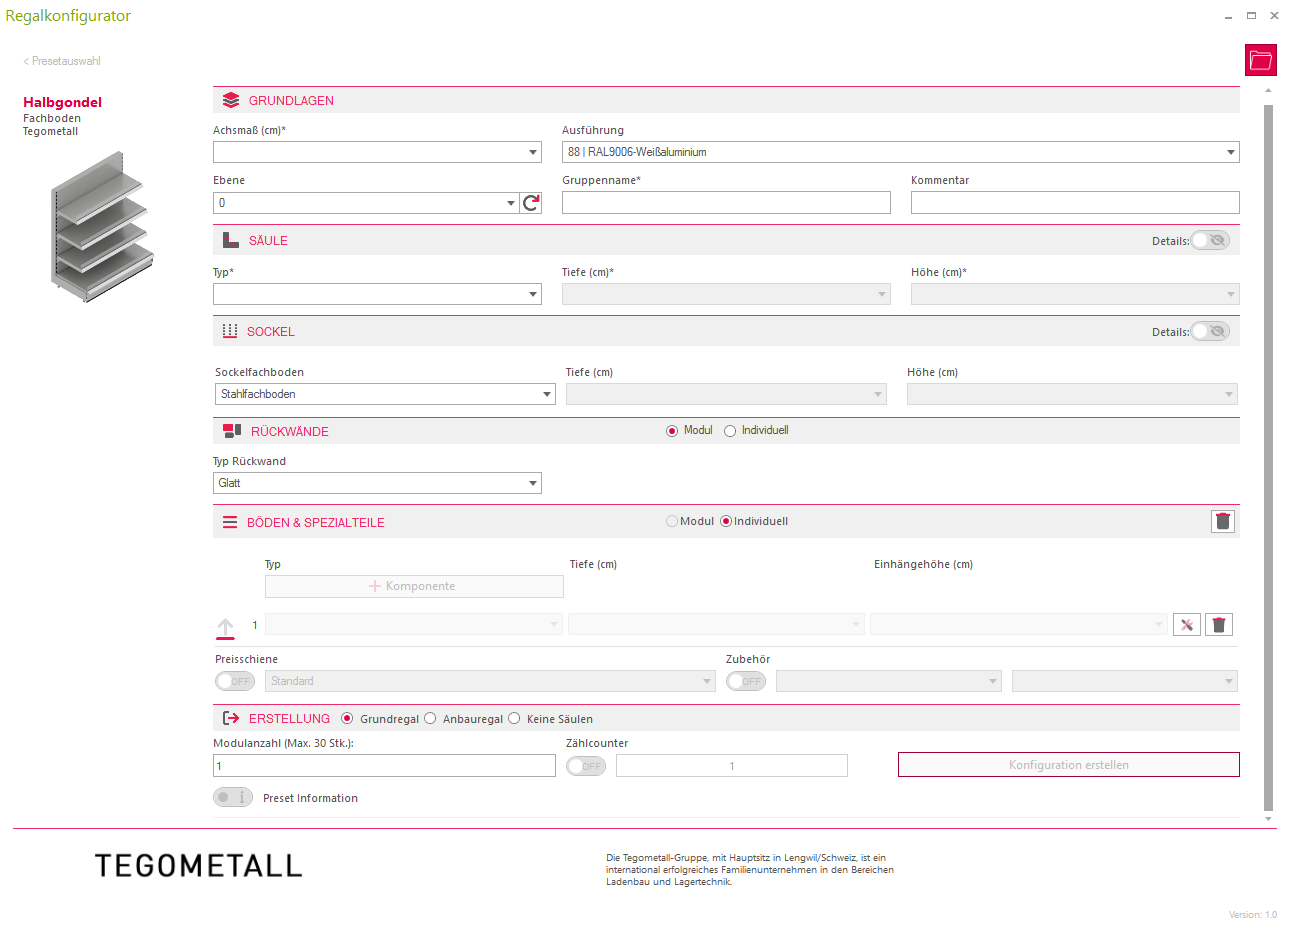This screenshot has width=1289, height=931.
Task: Go back to Presetauswahl
Action: [62, 61]
